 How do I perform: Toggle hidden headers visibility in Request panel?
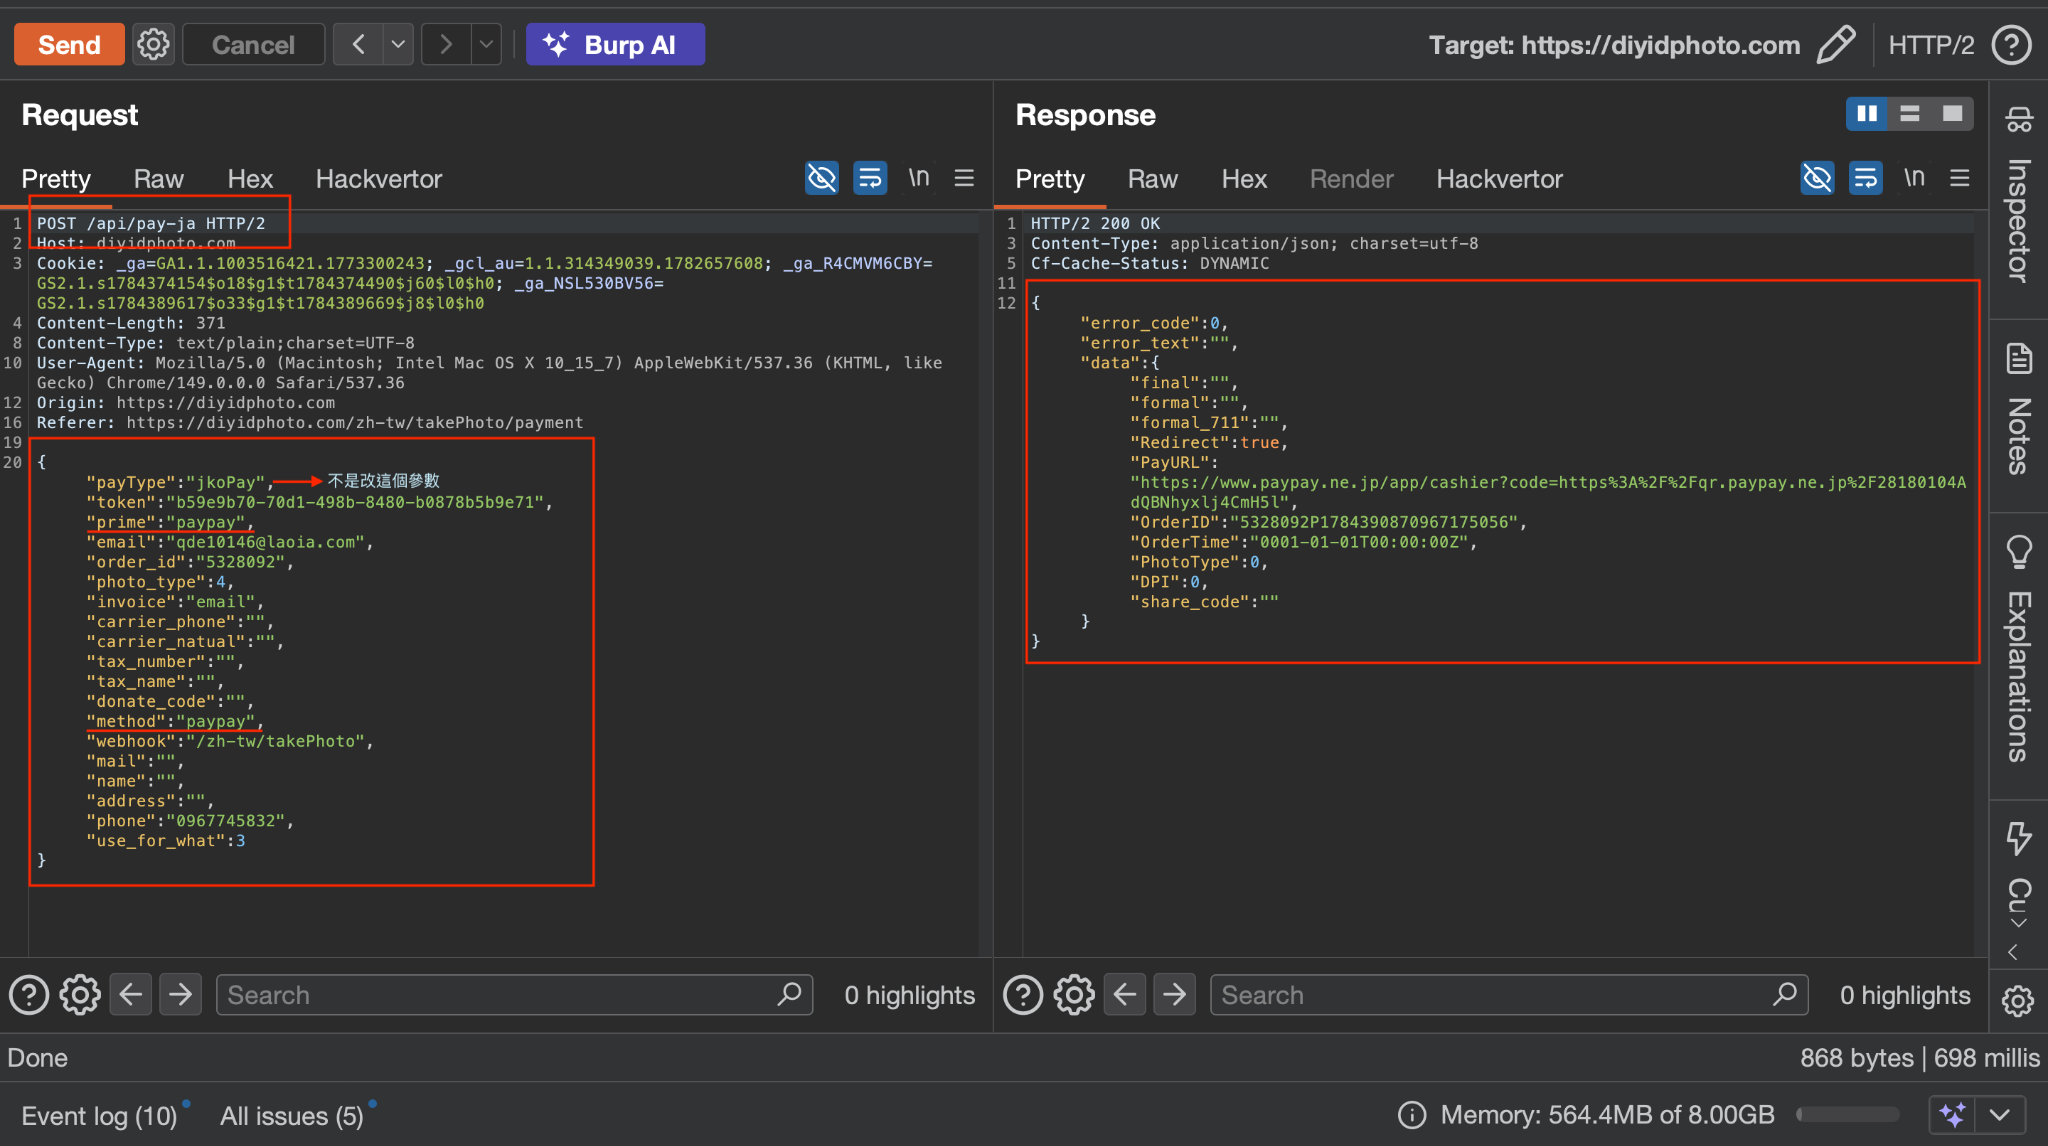(822, 178)
